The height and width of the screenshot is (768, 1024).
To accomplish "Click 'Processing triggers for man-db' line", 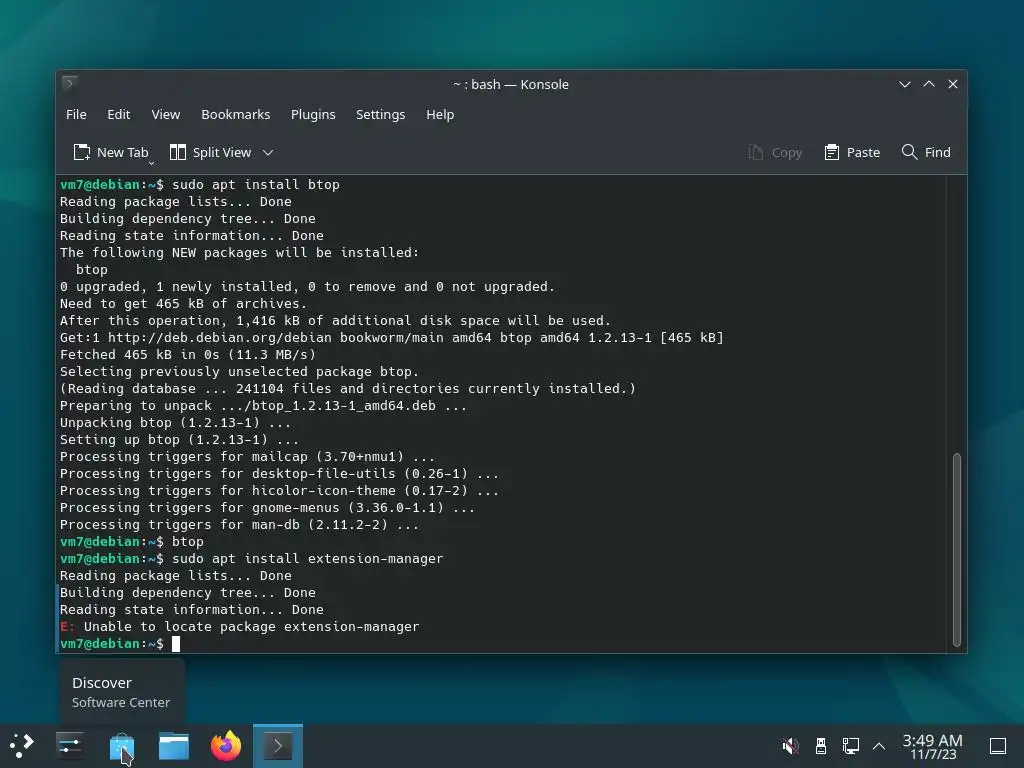I will pyautogui.click(x=239, y=524).
